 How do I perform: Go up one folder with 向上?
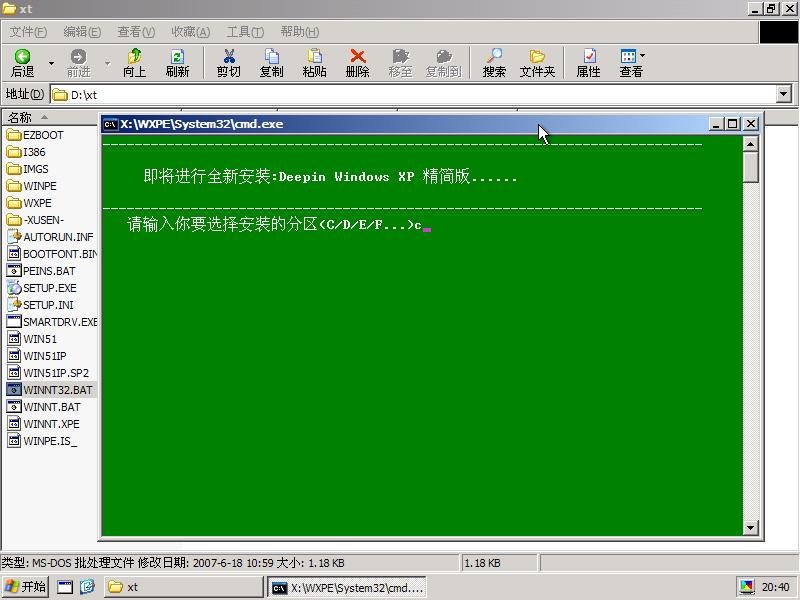[135, 63]
